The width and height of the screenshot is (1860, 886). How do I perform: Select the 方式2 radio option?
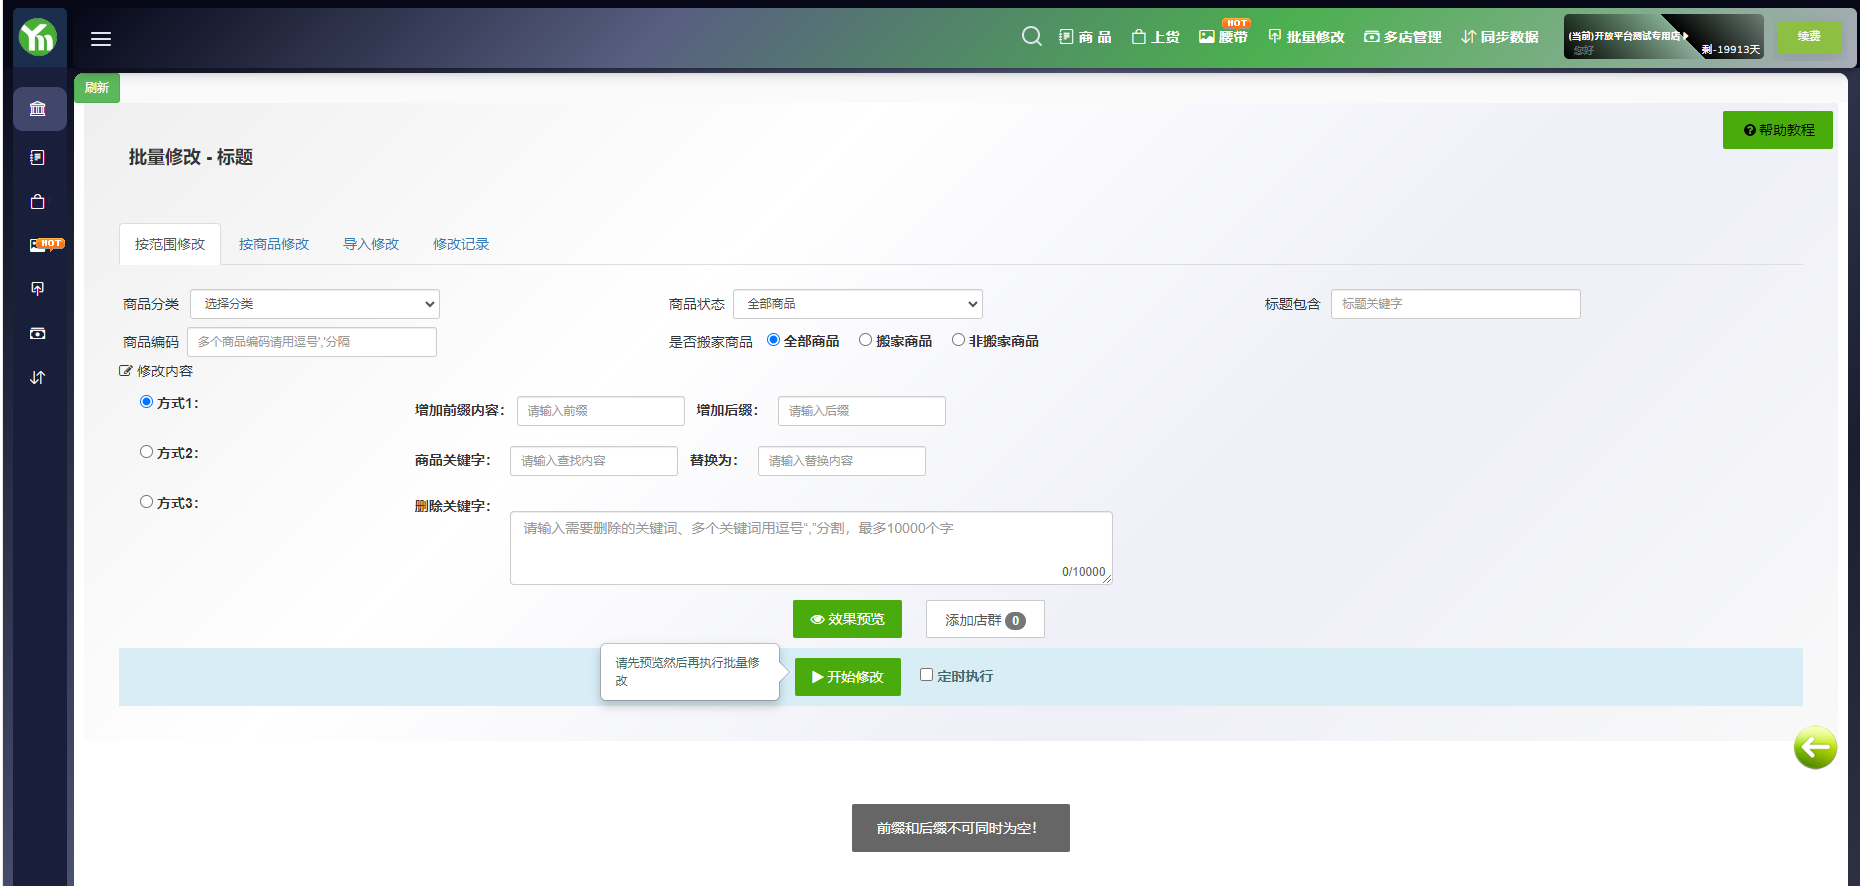147,452
